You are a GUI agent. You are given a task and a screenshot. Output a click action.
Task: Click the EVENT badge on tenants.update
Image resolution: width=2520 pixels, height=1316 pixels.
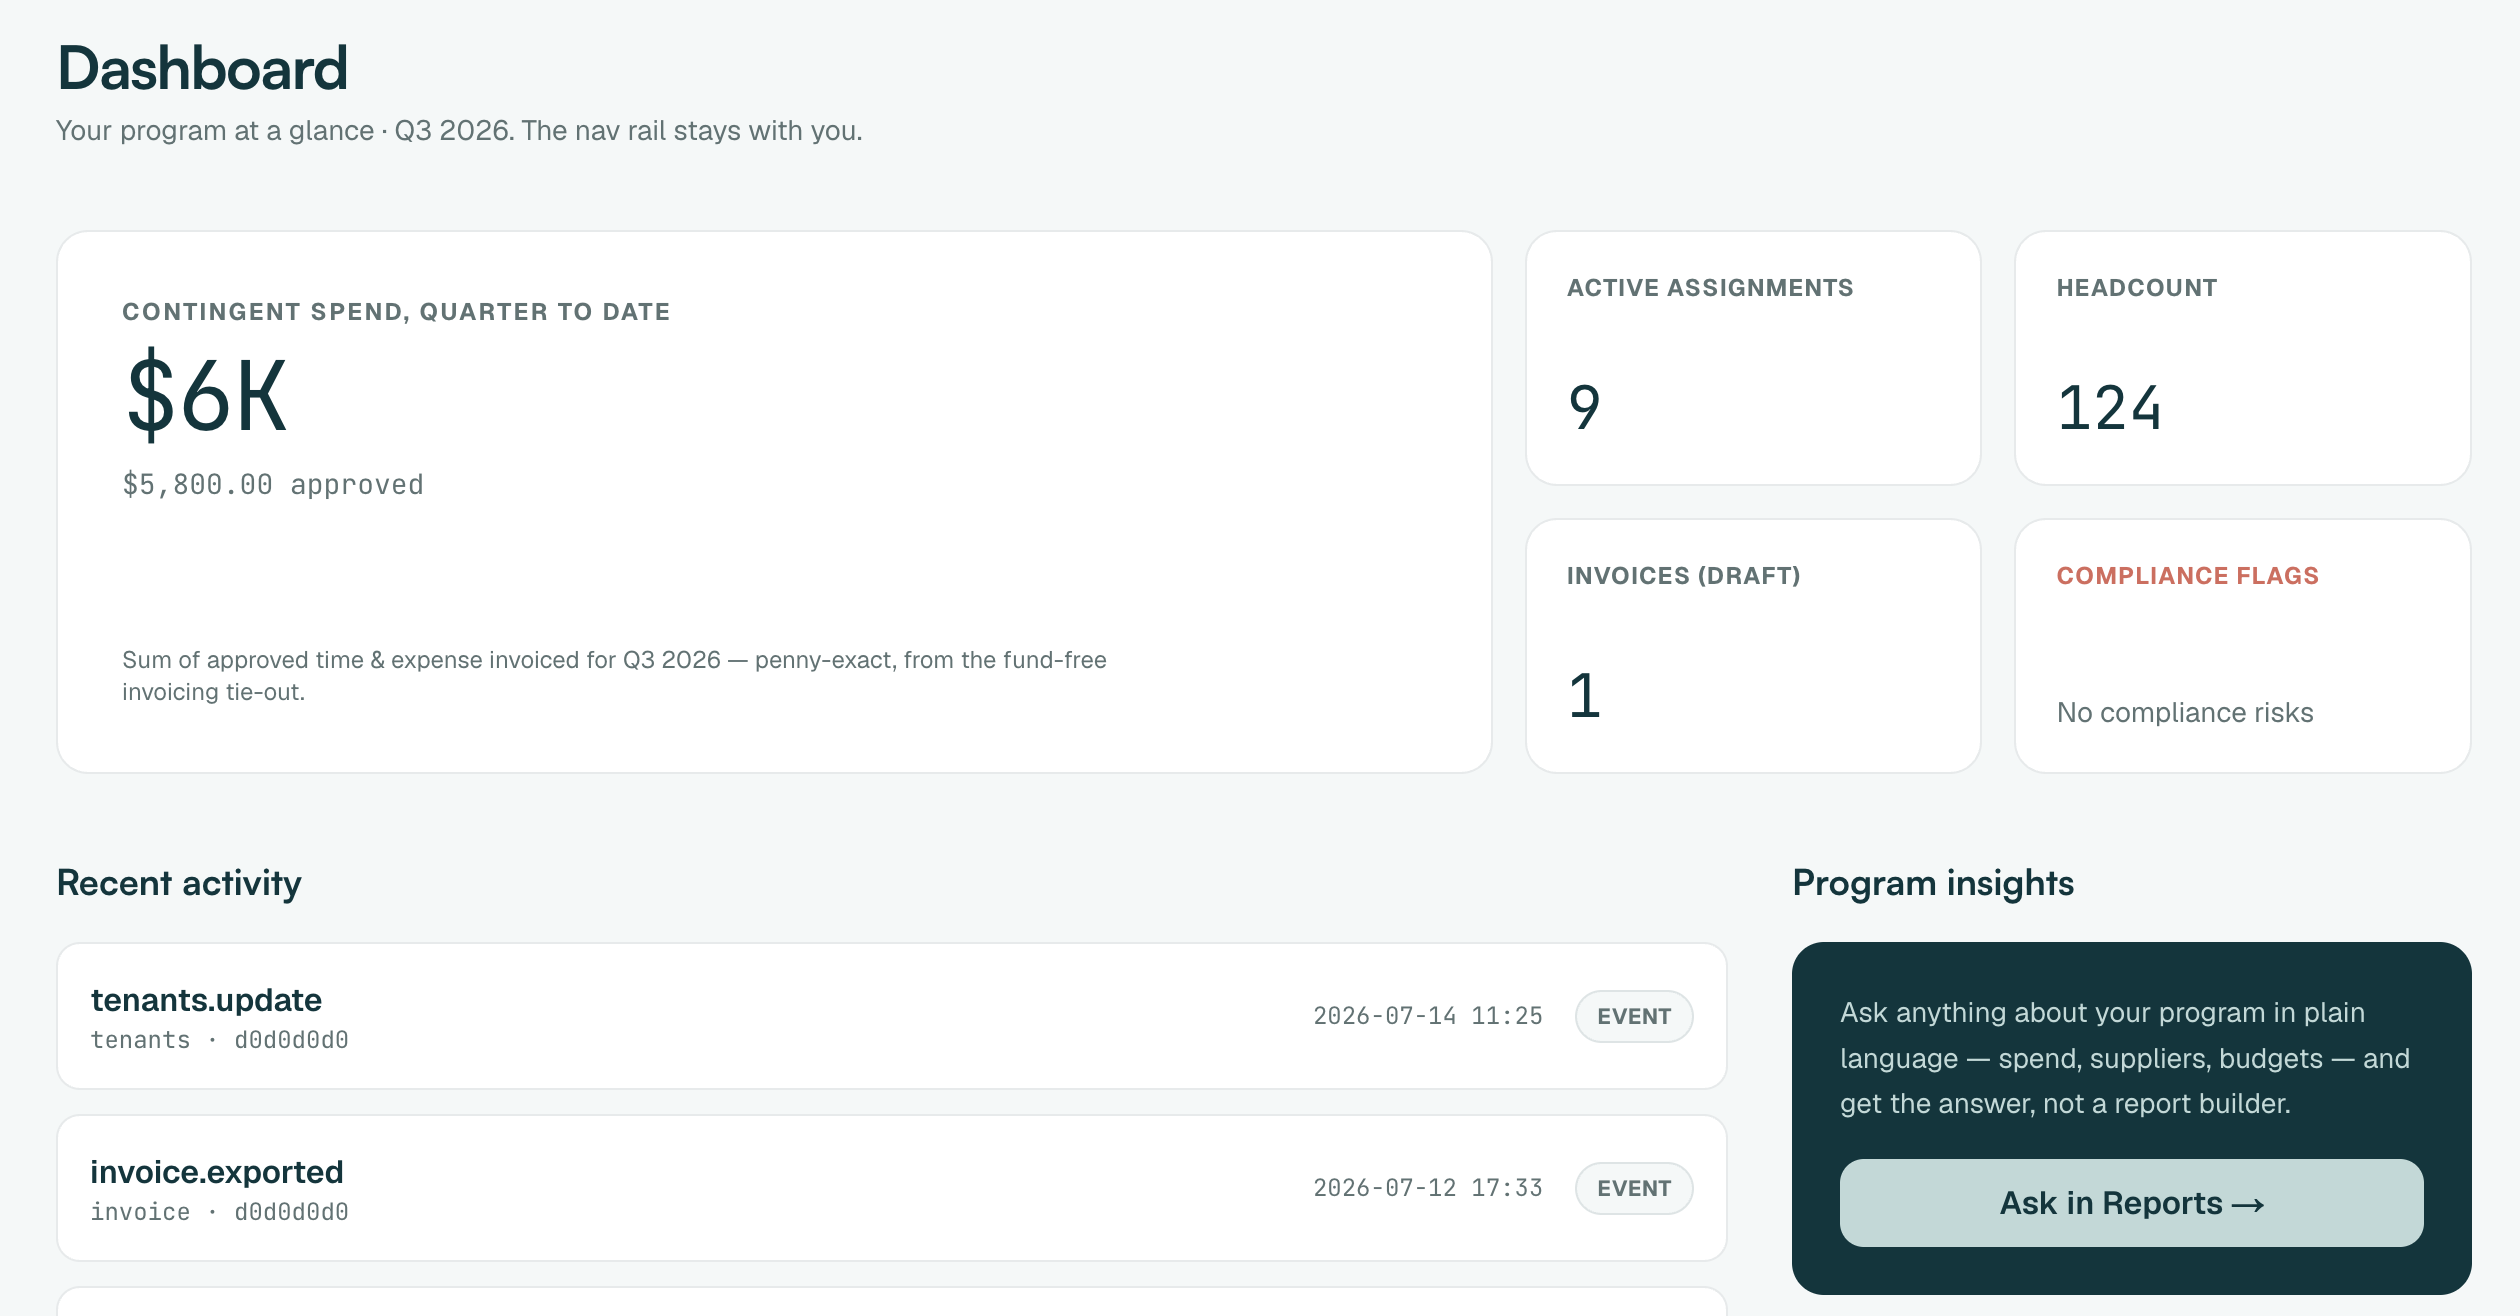(1634, 1016)
